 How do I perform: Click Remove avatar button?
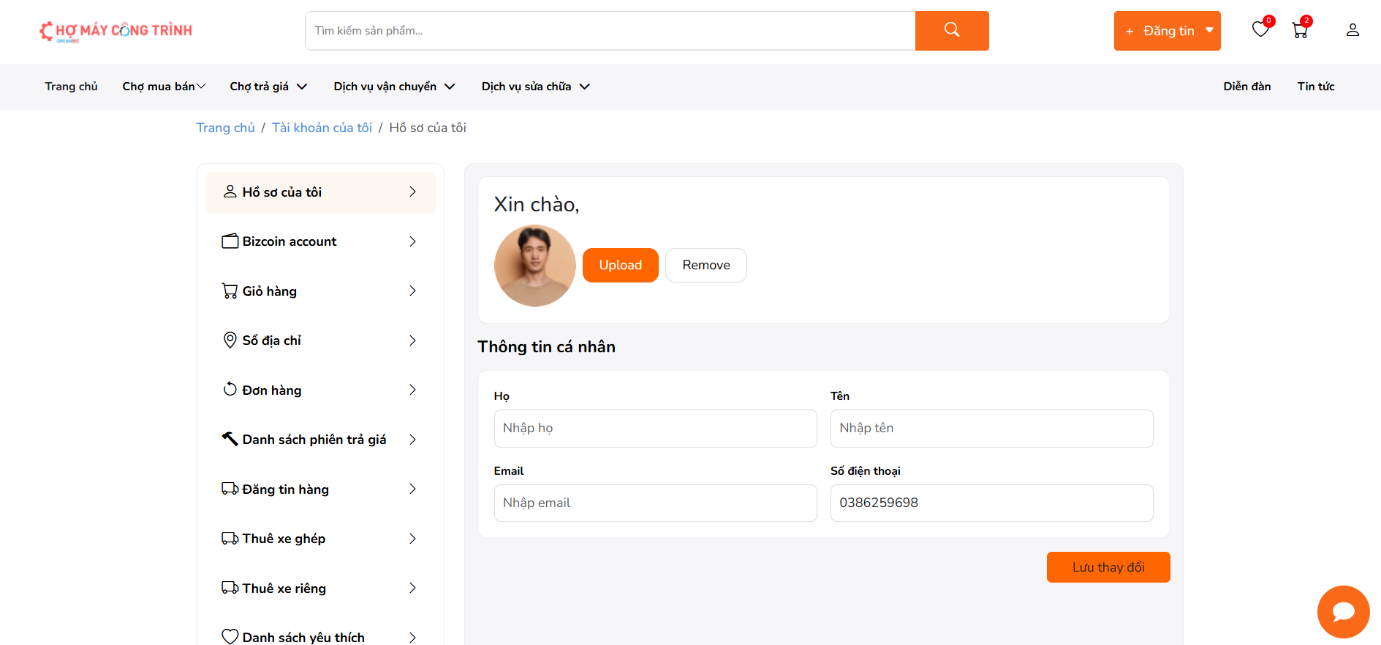tap(706, 265)
